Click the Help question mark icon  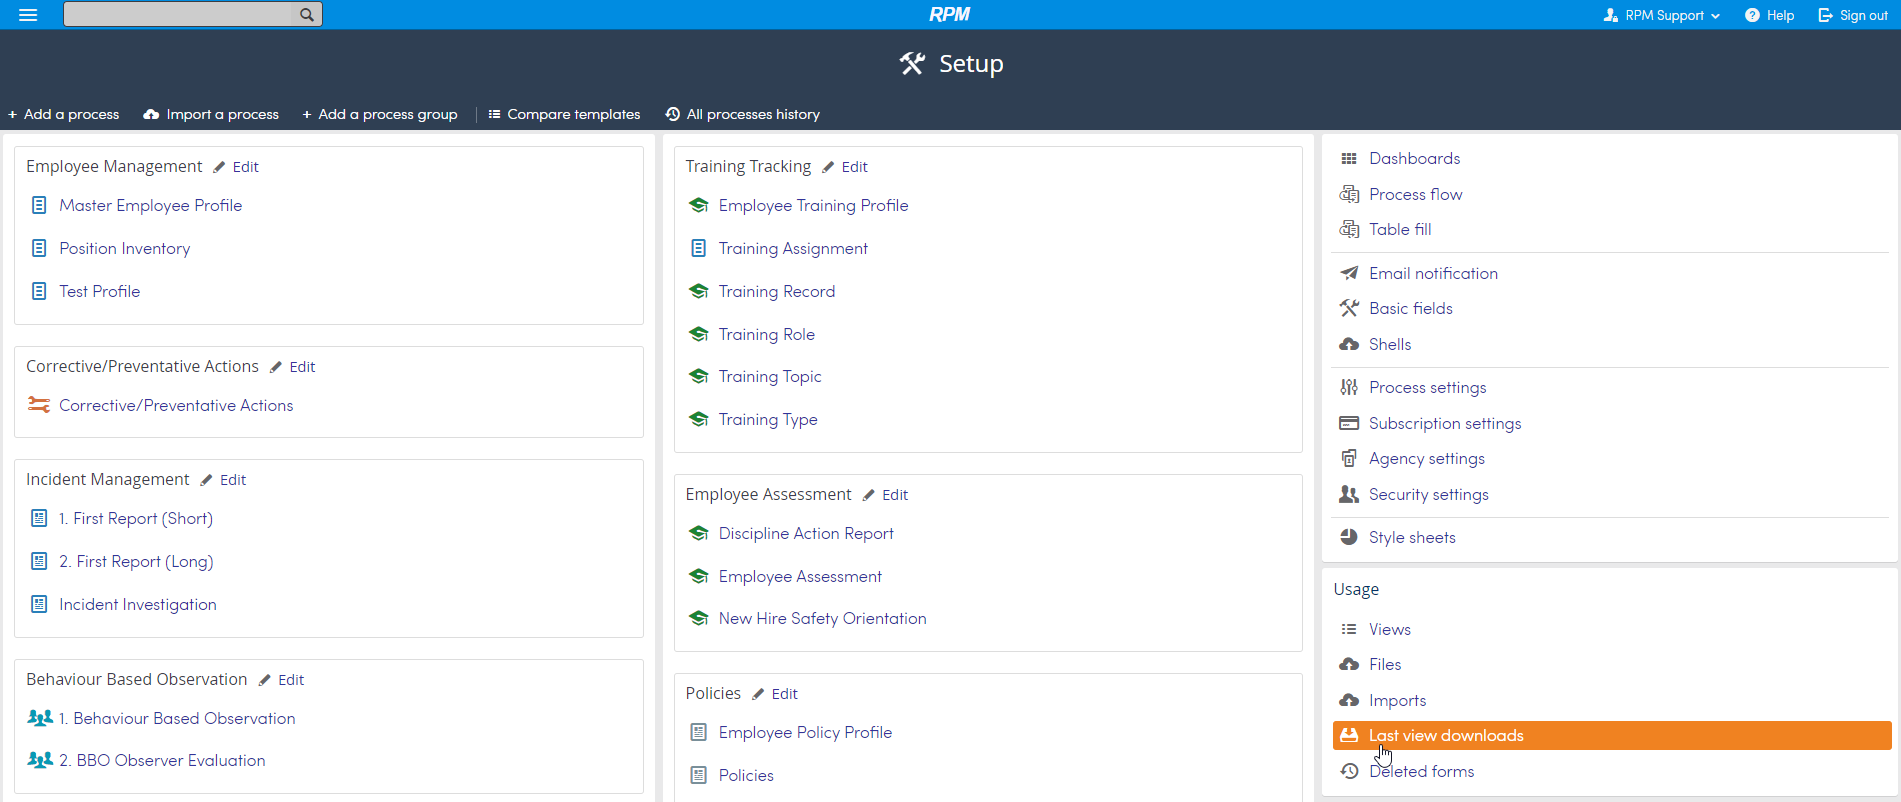click(x=1752, y=15)
